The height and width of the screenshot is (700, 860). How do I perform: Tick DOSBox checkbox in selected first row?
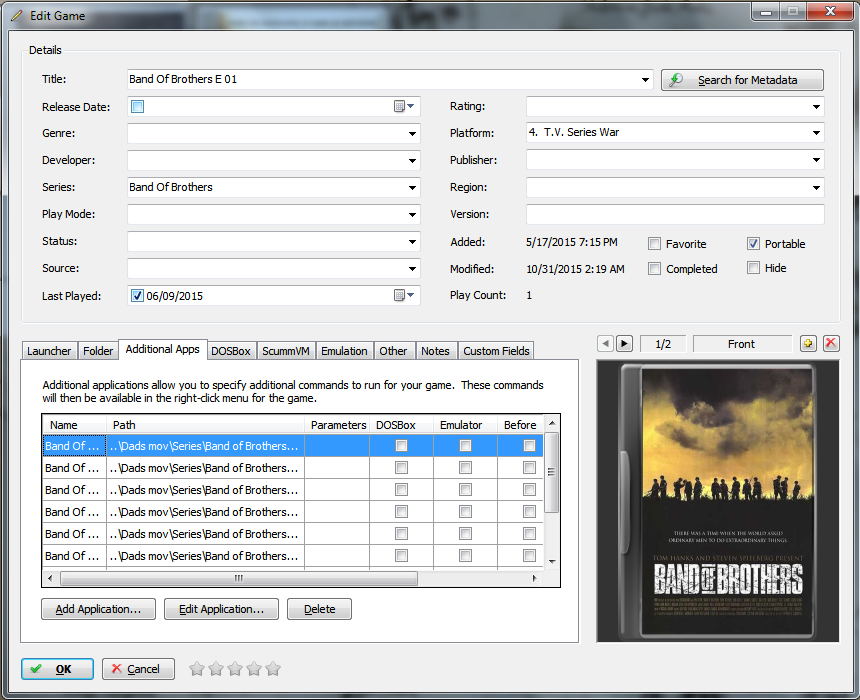pos(401,445)
